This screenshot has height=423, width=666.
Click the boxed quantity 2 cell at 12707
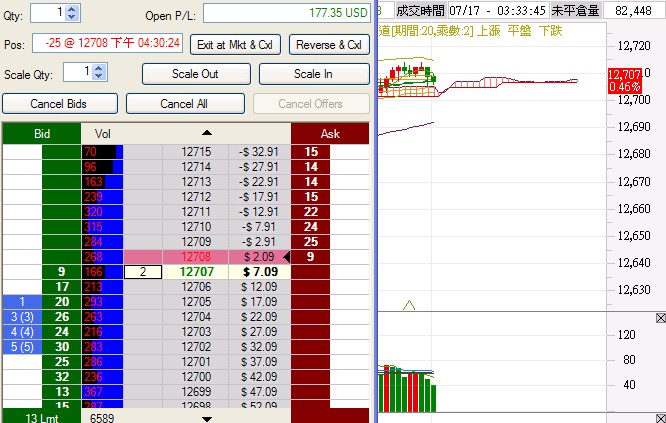[143, 272]
